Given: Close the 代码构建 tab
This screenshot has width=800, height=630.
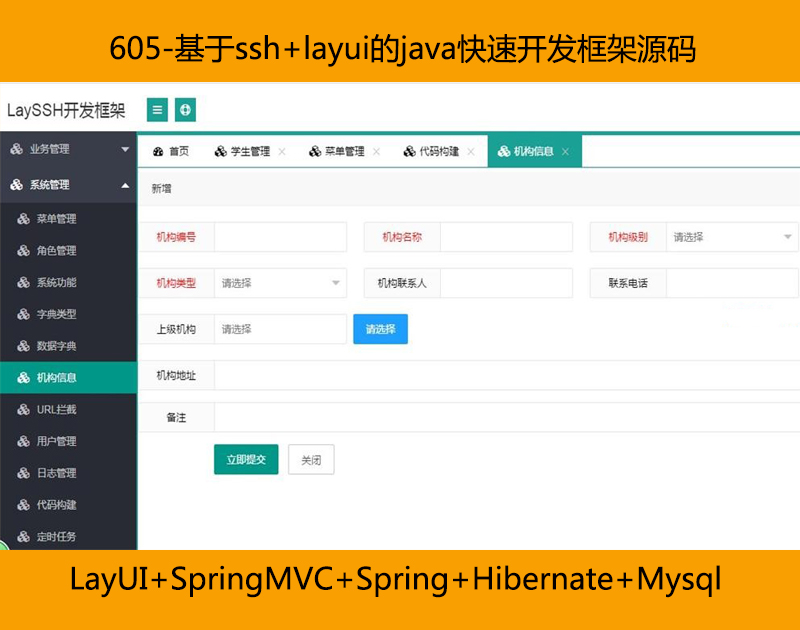Looking at the screenshot, I should coord(471,152).
